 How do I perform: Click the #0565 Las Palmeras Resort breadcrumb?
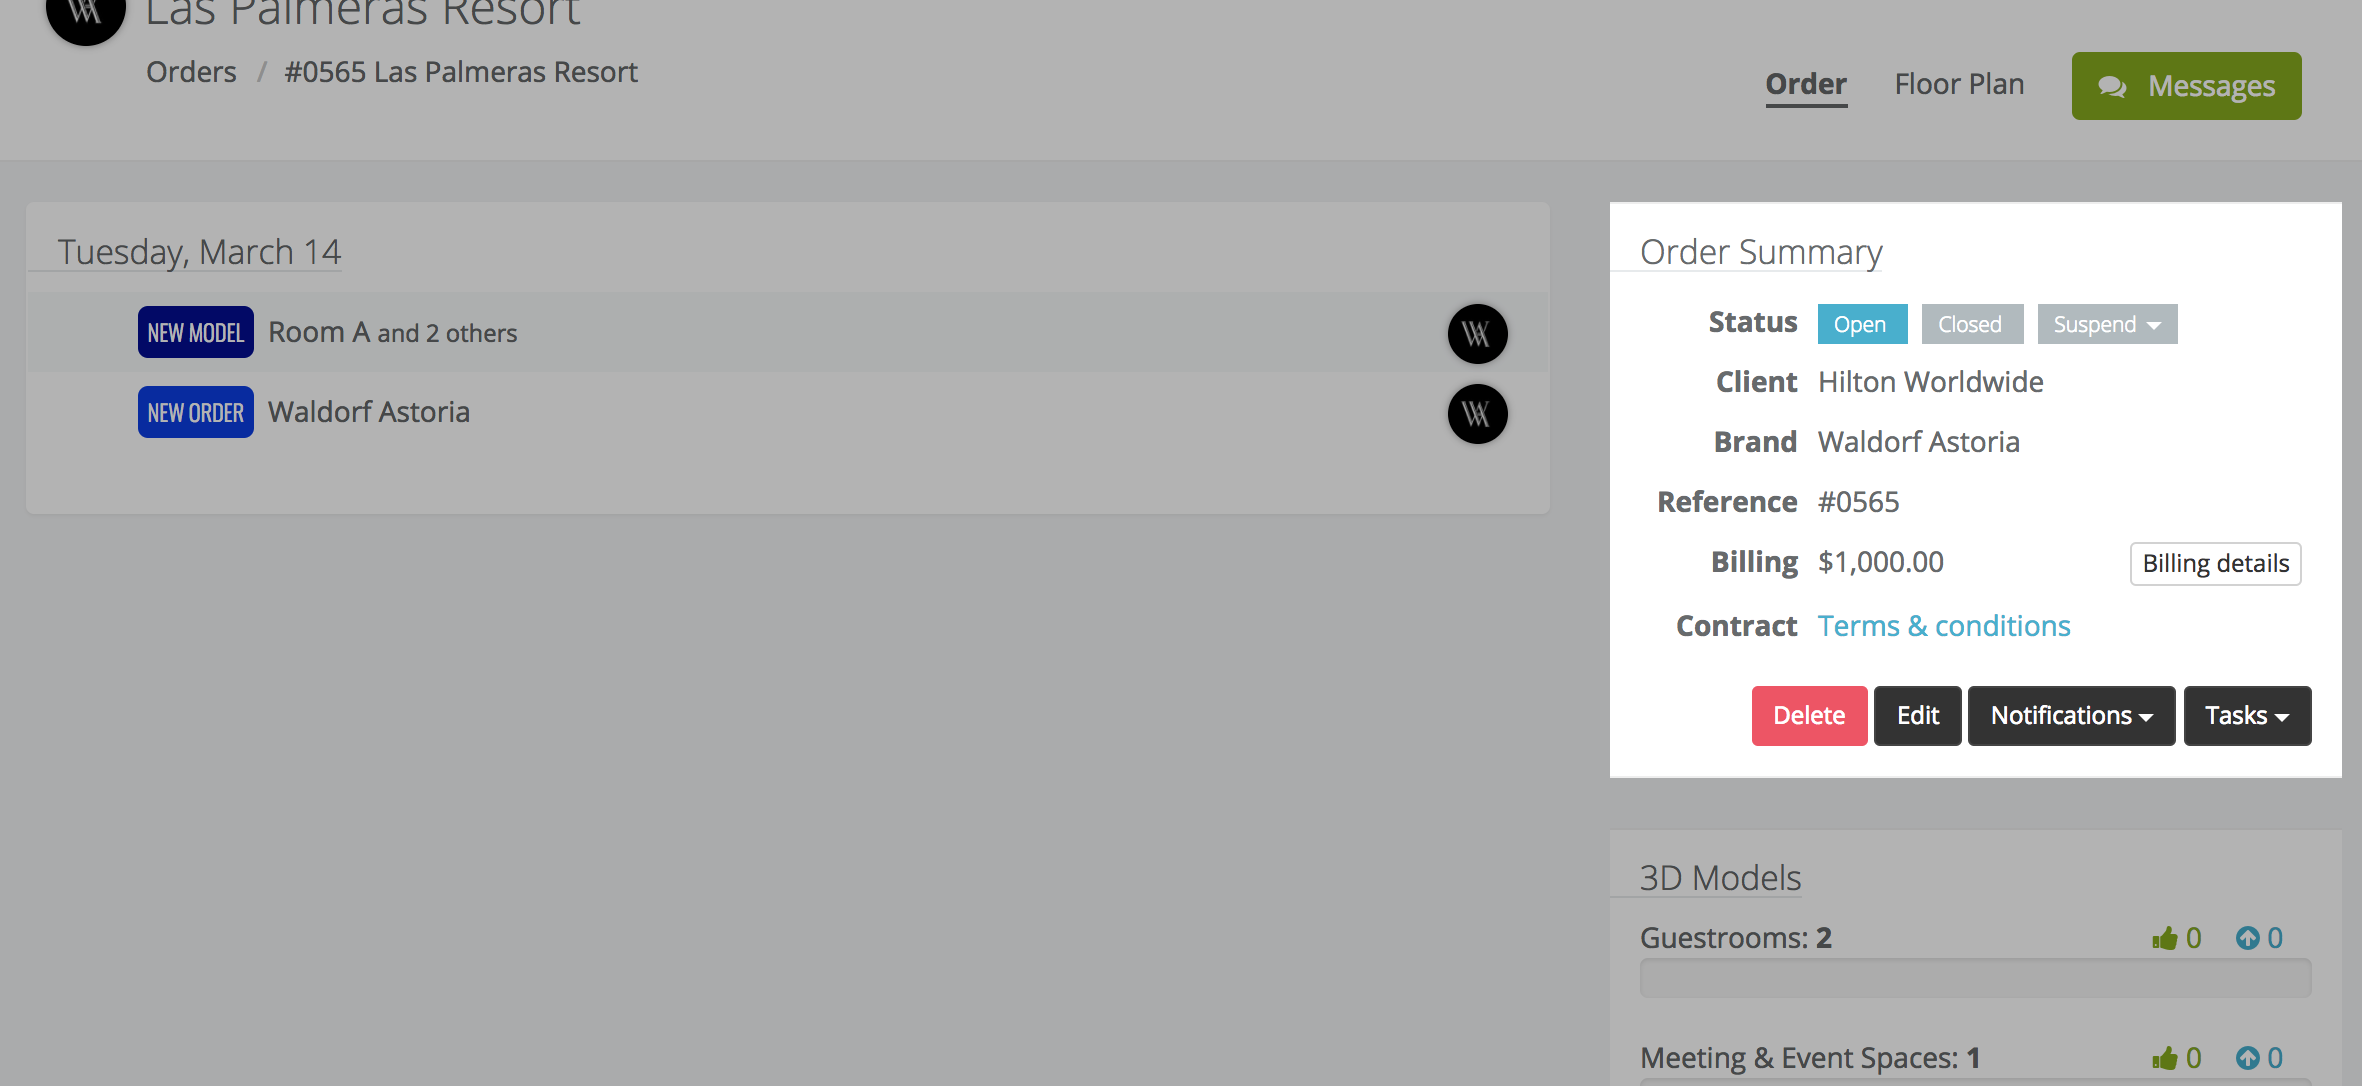pyautogui.click(x=461, y=72)
